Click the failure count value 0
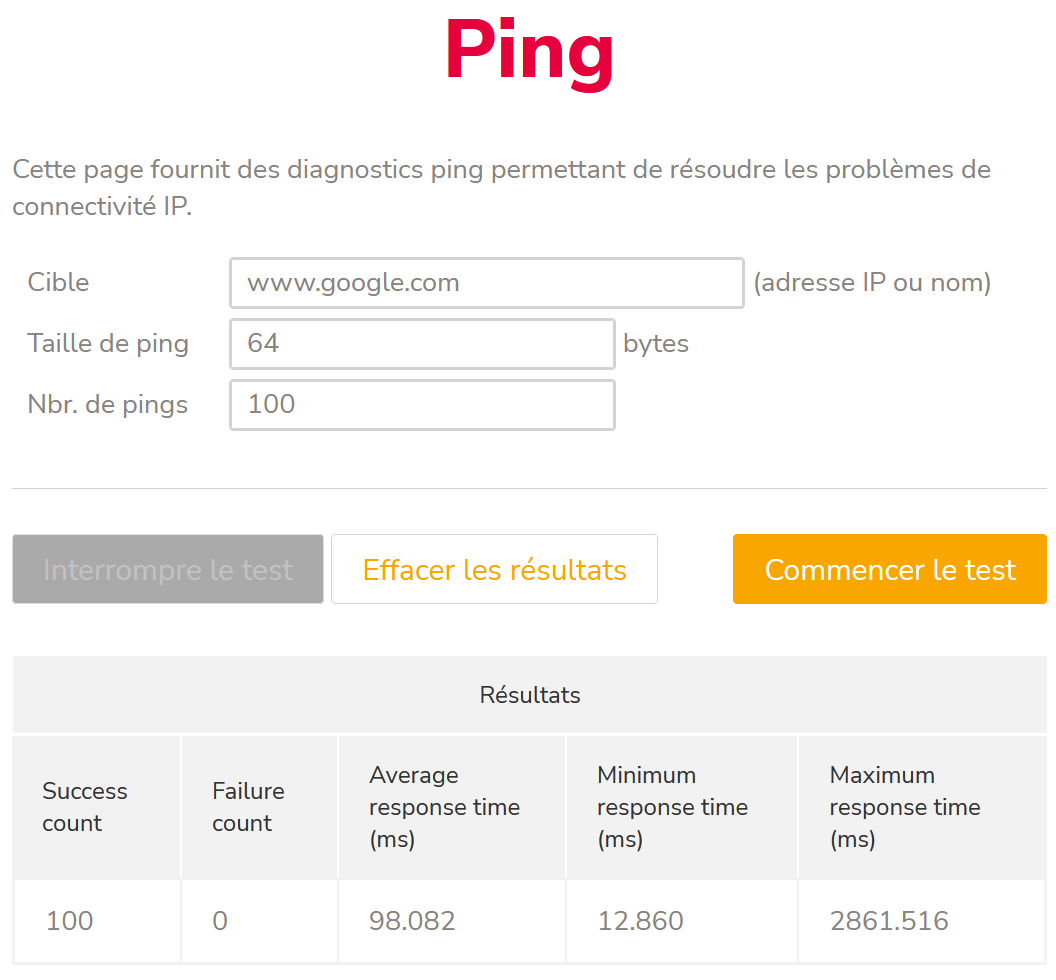The height and width of the screenshot is (980, 1056). (220, 921)
